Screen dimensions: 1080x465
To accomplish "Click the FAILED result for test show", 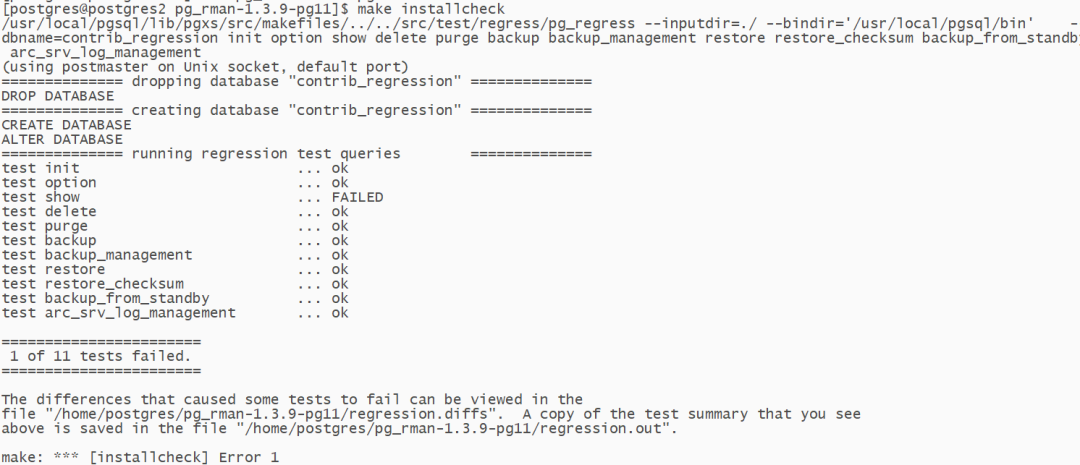I will pos(357,197).
